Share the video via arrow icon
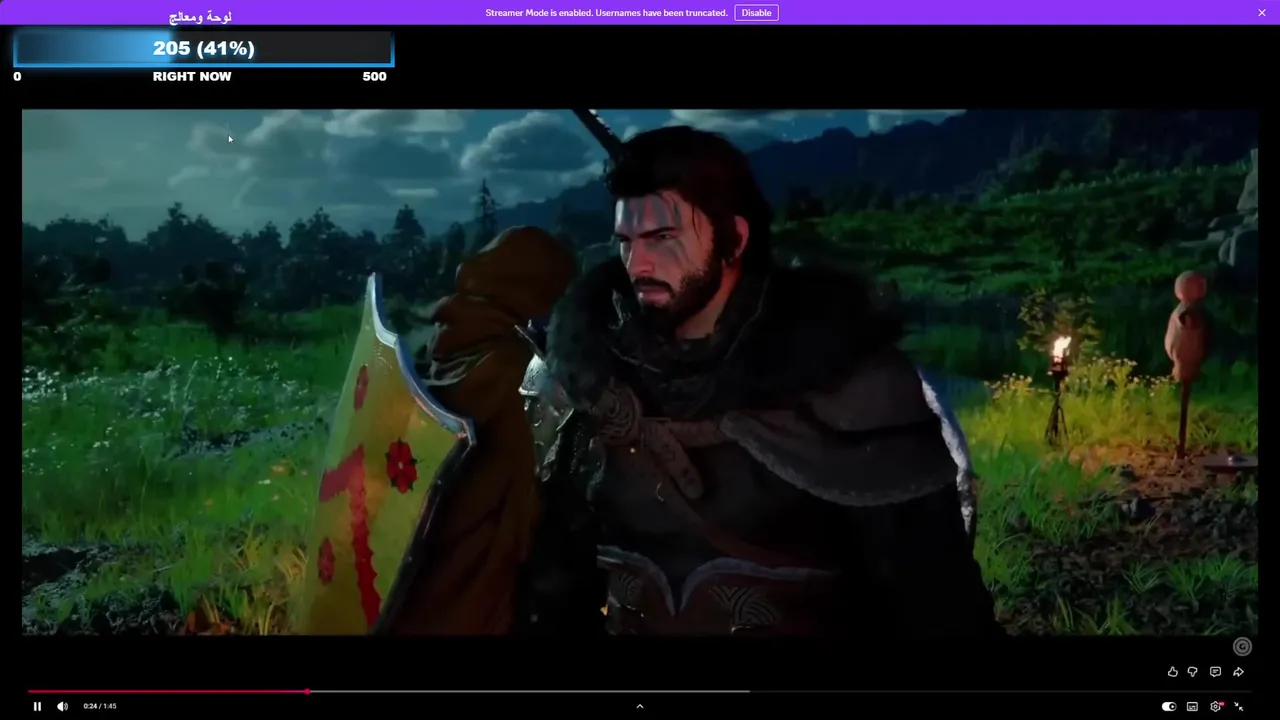This screenshot has width=1280, height=720. click(1238, 672)
